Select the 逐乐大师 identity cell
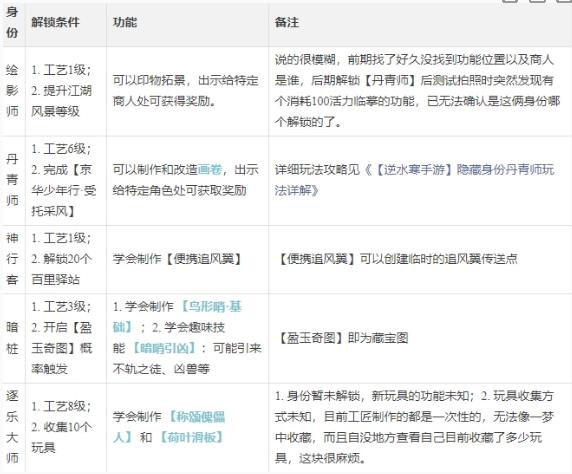 [x=12, y=427]
